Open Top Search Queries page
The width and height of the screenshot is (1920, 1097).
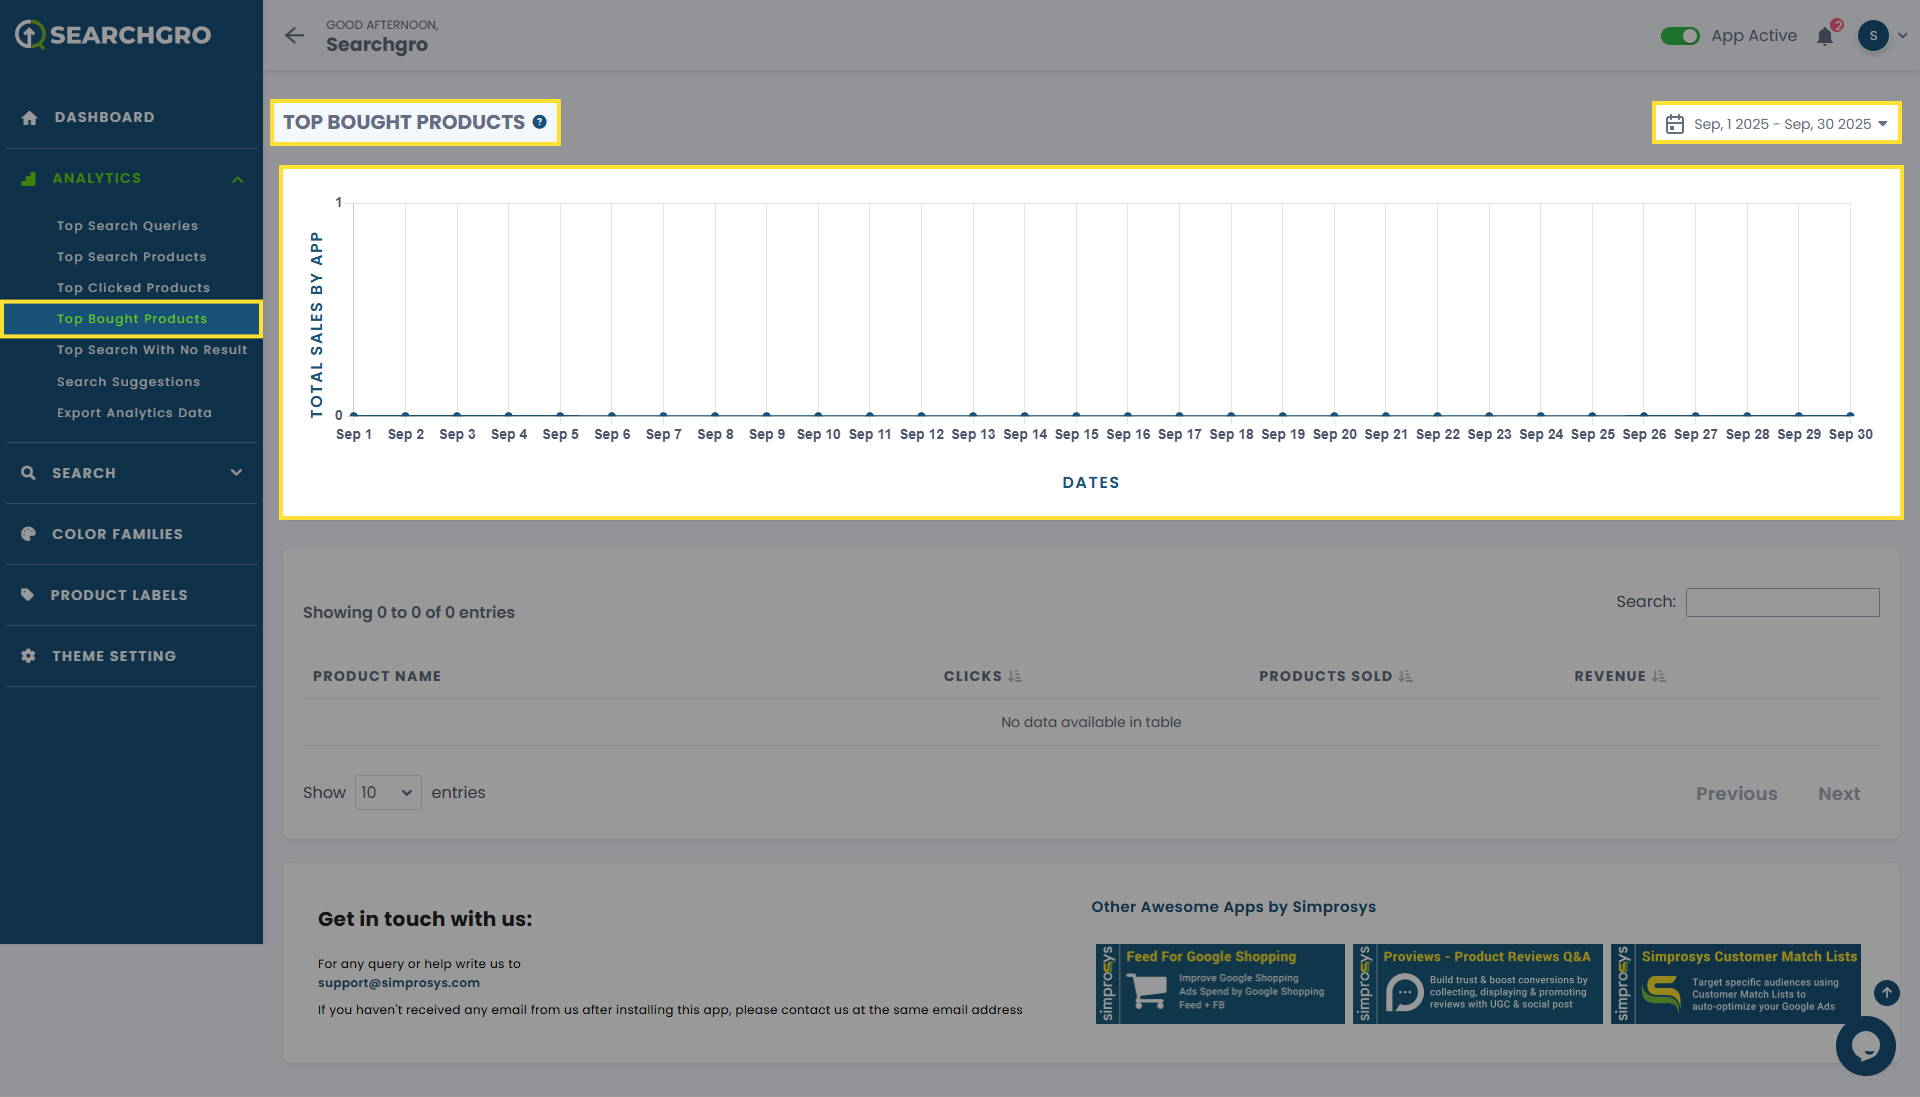[127, 226]
